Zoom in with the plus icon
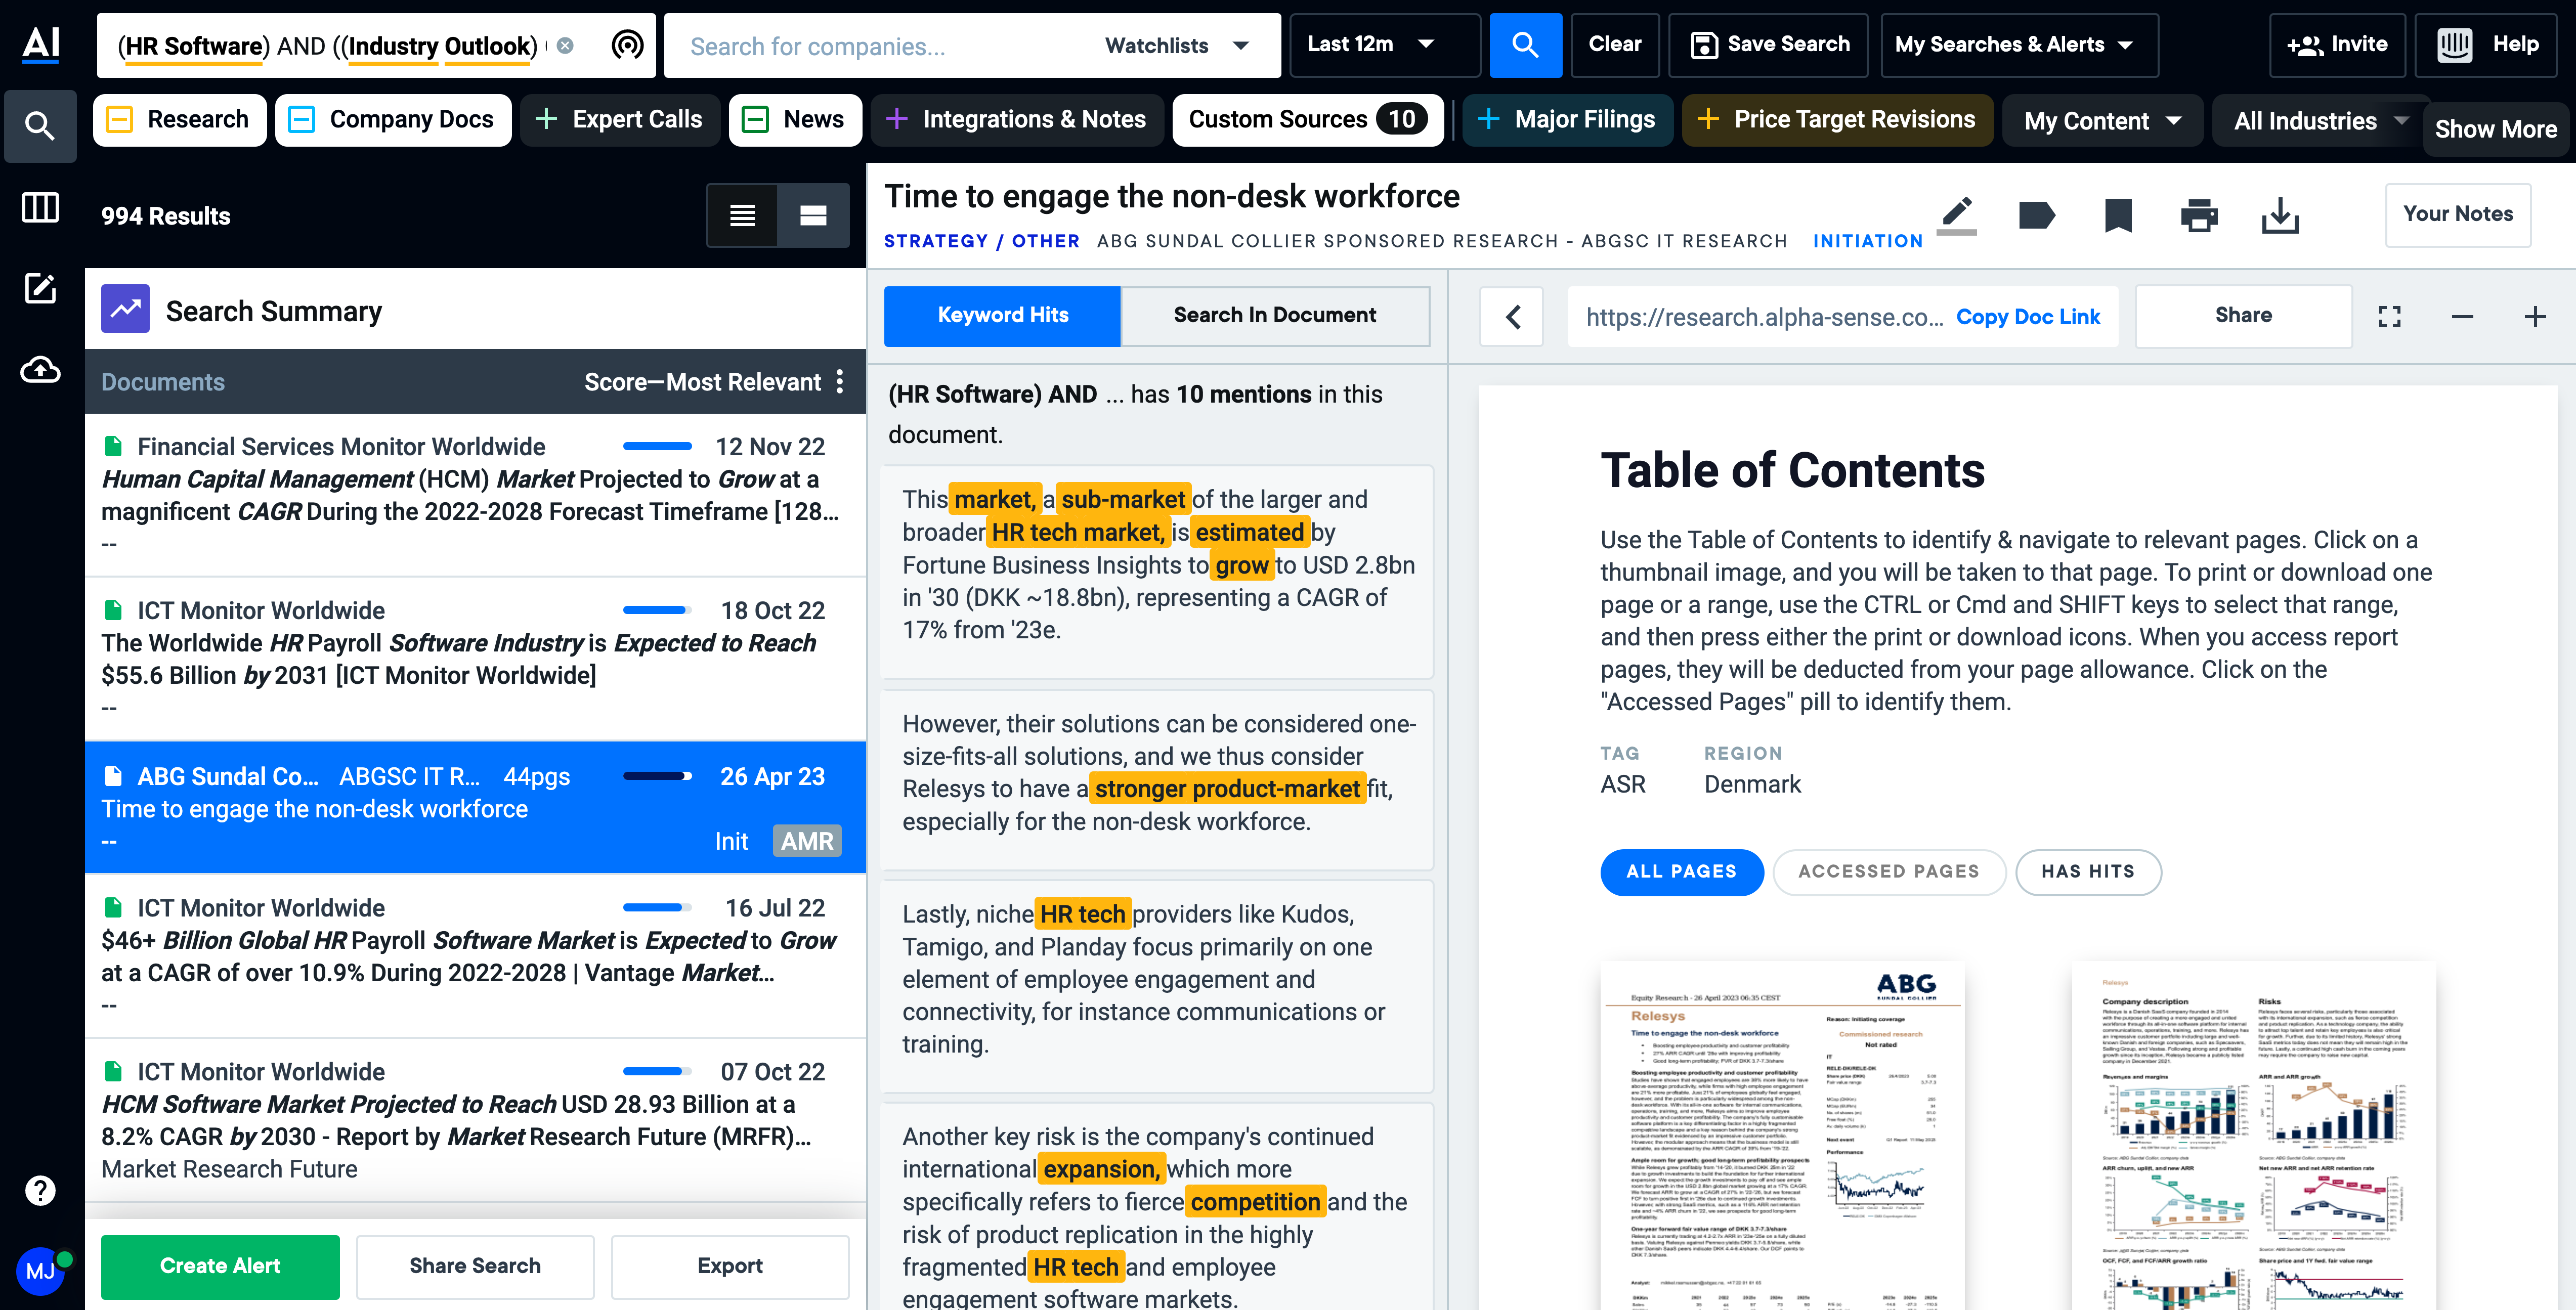The image size is (2576, 1310). point(2535,317)
